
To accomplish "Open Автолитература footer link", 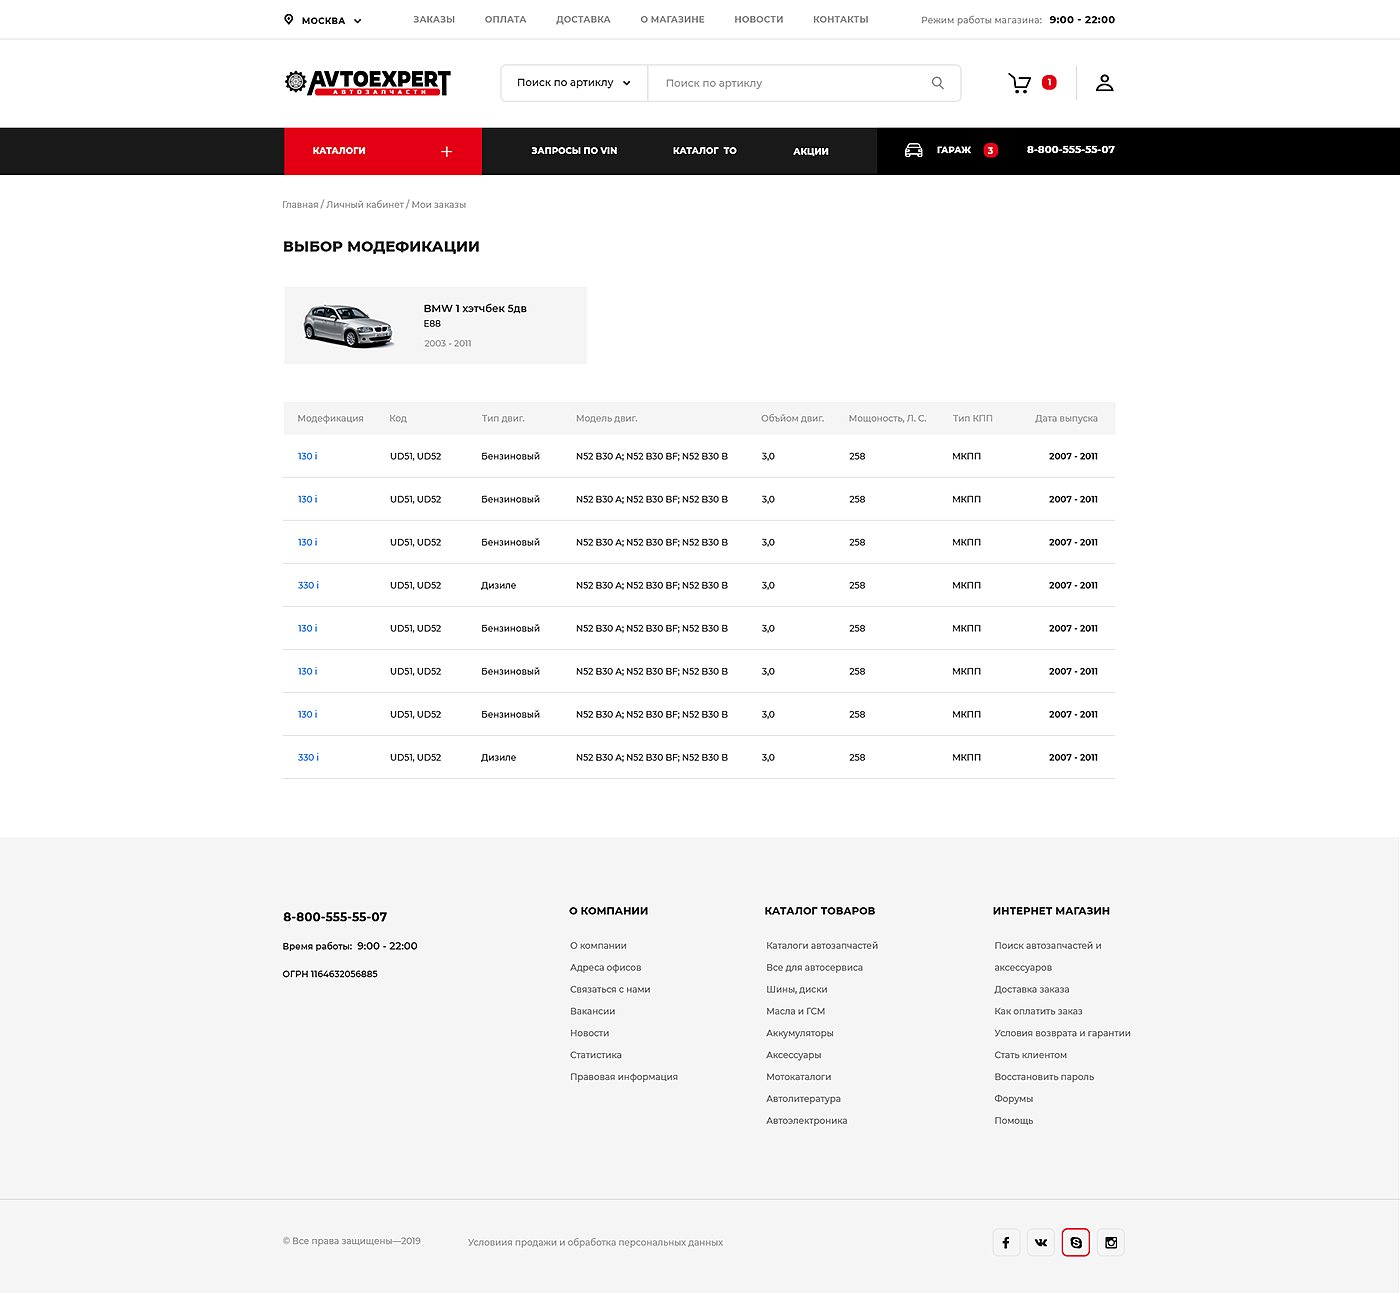I will pos(803,1099).
